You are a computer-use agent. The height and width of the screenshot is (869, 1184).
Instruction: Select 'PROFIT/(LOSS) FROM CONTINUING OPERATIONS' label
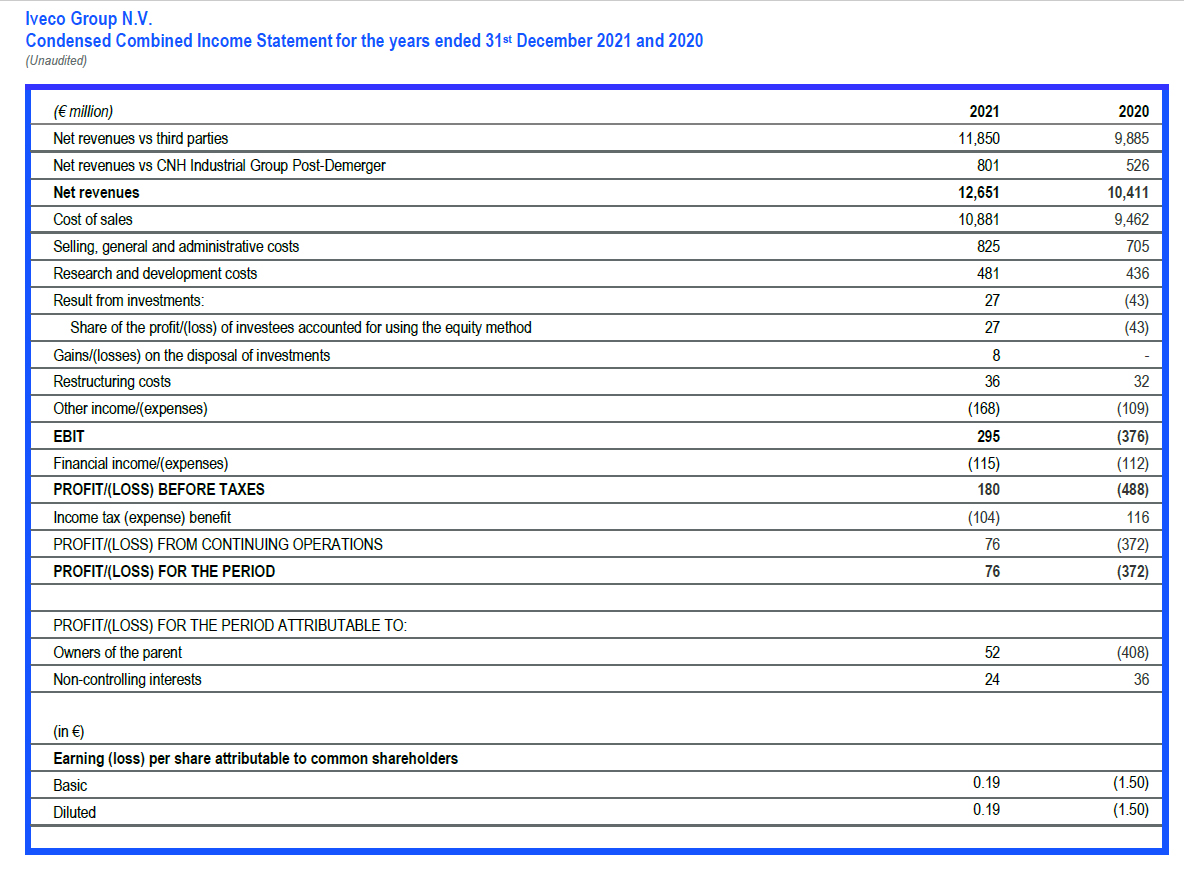[218, 545]
